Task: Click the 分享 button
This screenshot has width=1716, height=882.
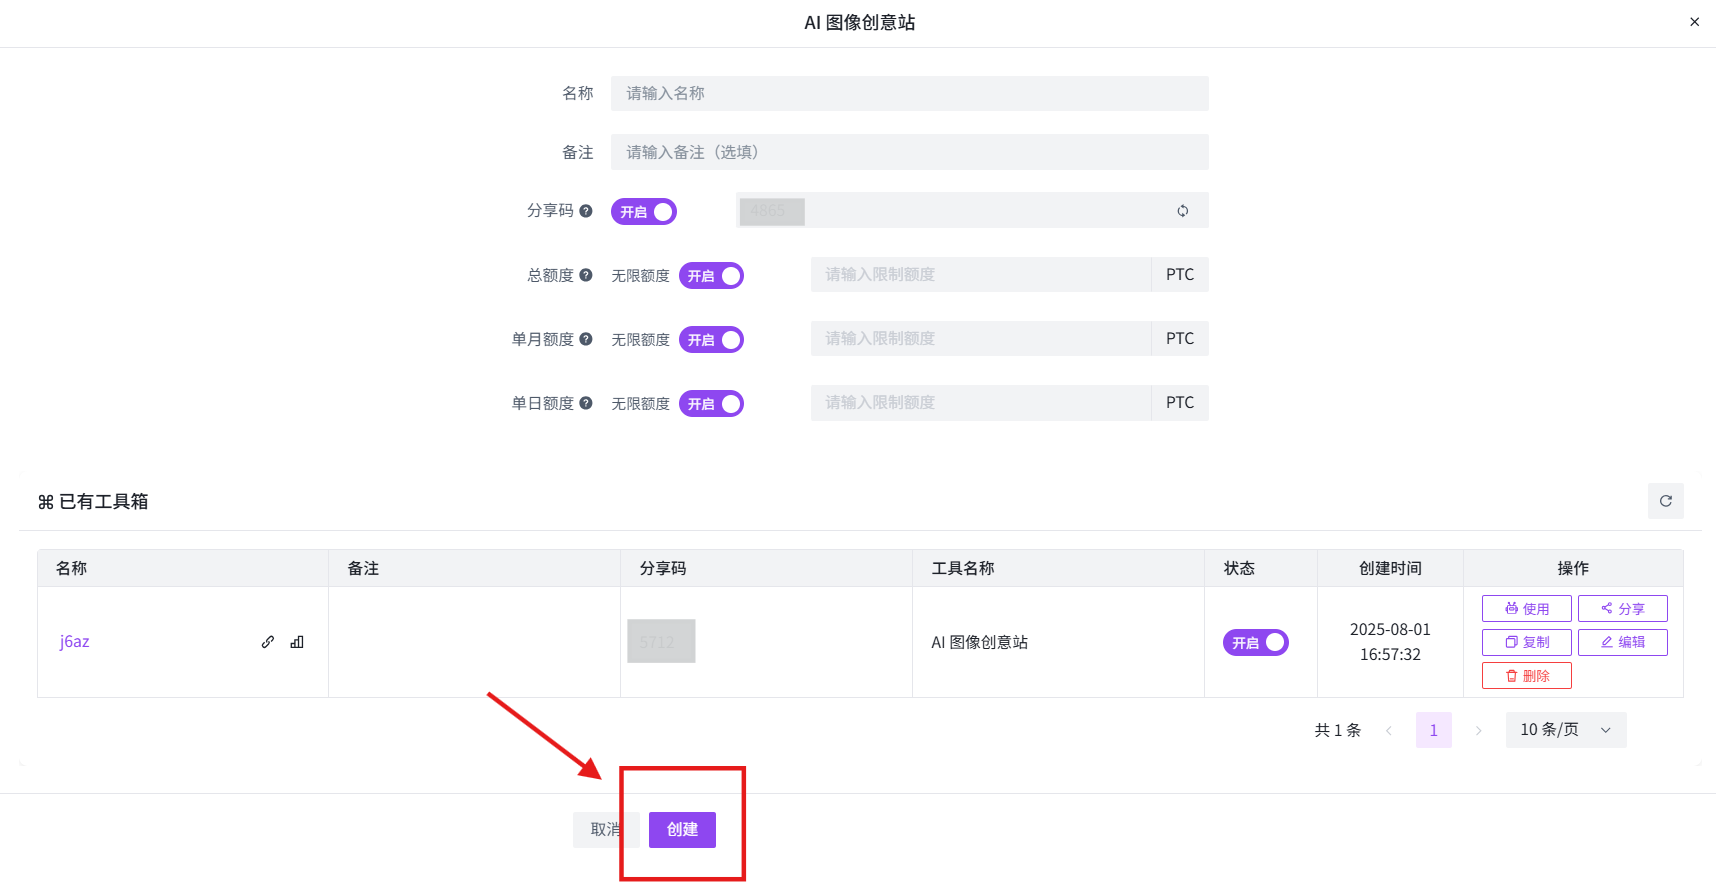Action: 1623,608
